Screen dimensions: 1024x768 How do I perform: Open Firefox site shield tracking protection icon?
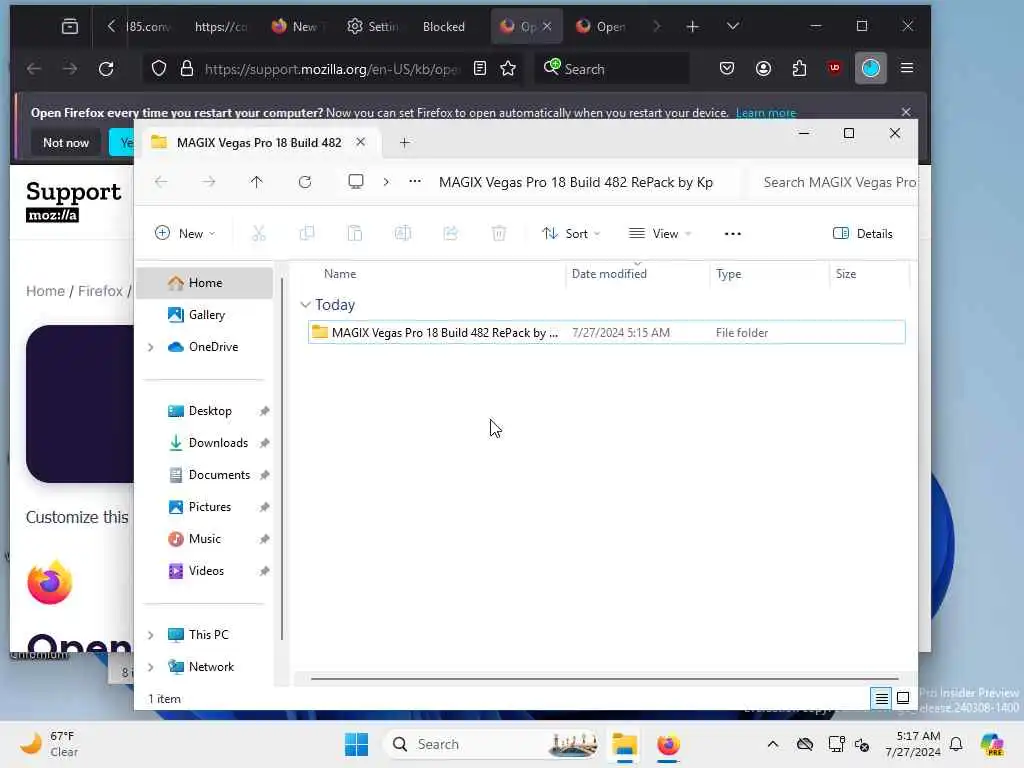[x=159, y=69]
